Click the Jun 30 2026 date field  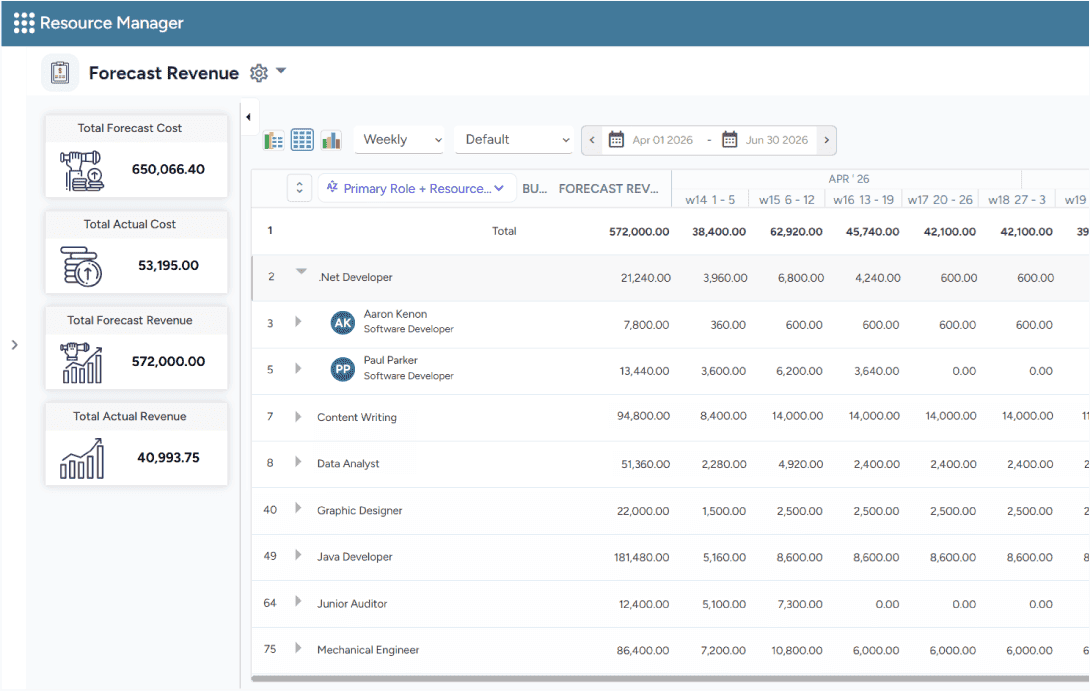(776, 140)
